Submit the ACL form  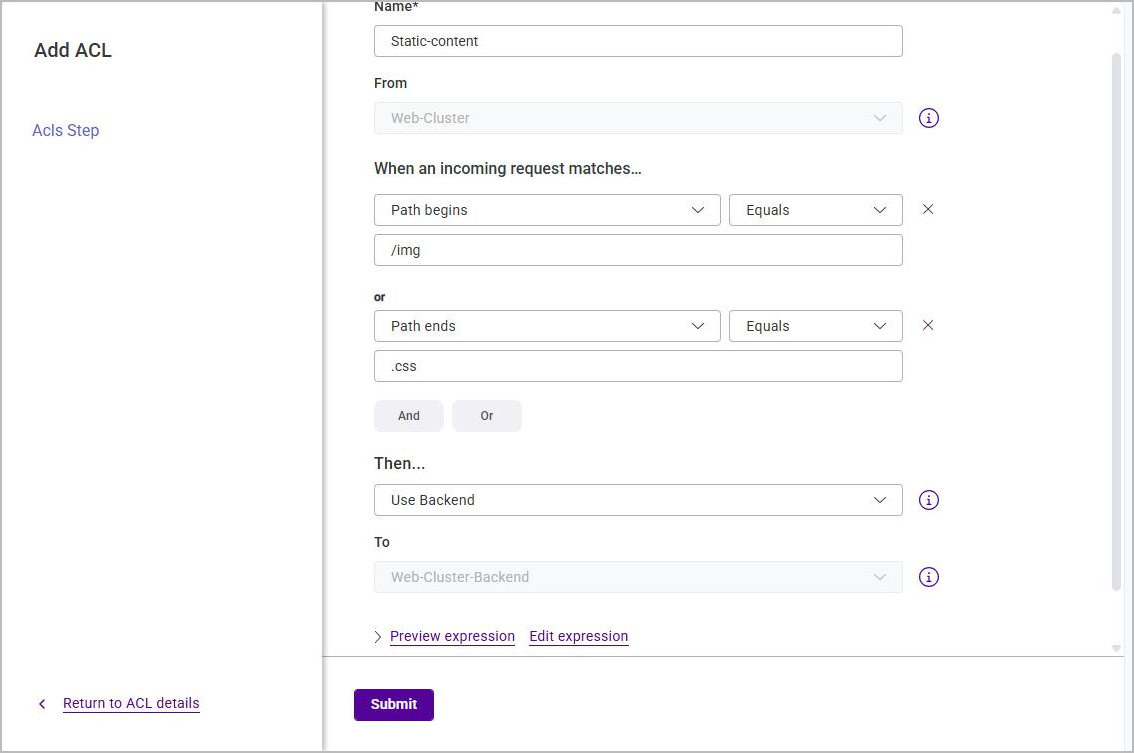click(x=393, y=705)
